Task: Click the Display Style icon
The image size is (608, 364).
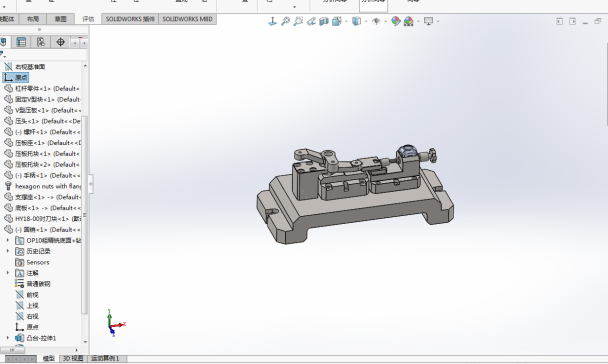Action: click(356, 21)
